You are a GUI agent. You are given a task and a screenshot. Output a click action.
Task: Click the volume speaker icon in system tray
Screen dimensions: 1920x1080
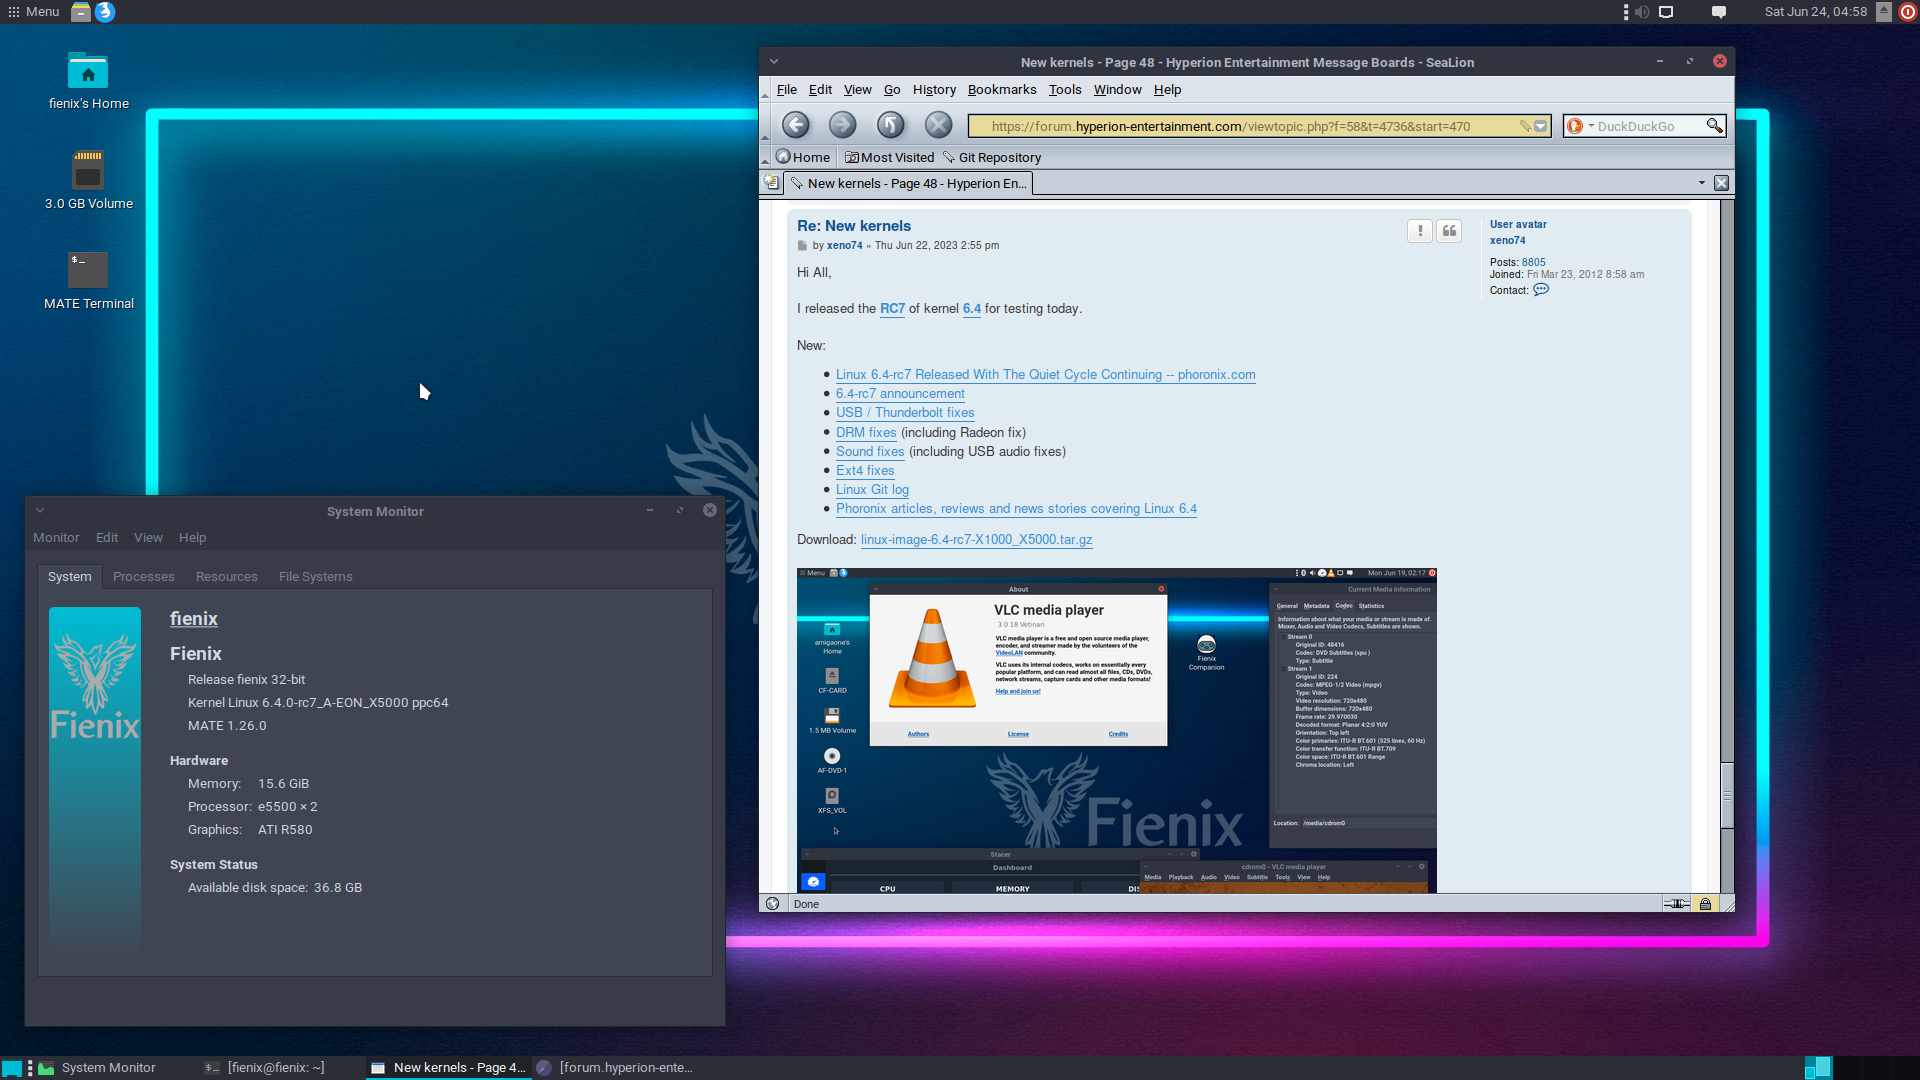point(1641,12)
